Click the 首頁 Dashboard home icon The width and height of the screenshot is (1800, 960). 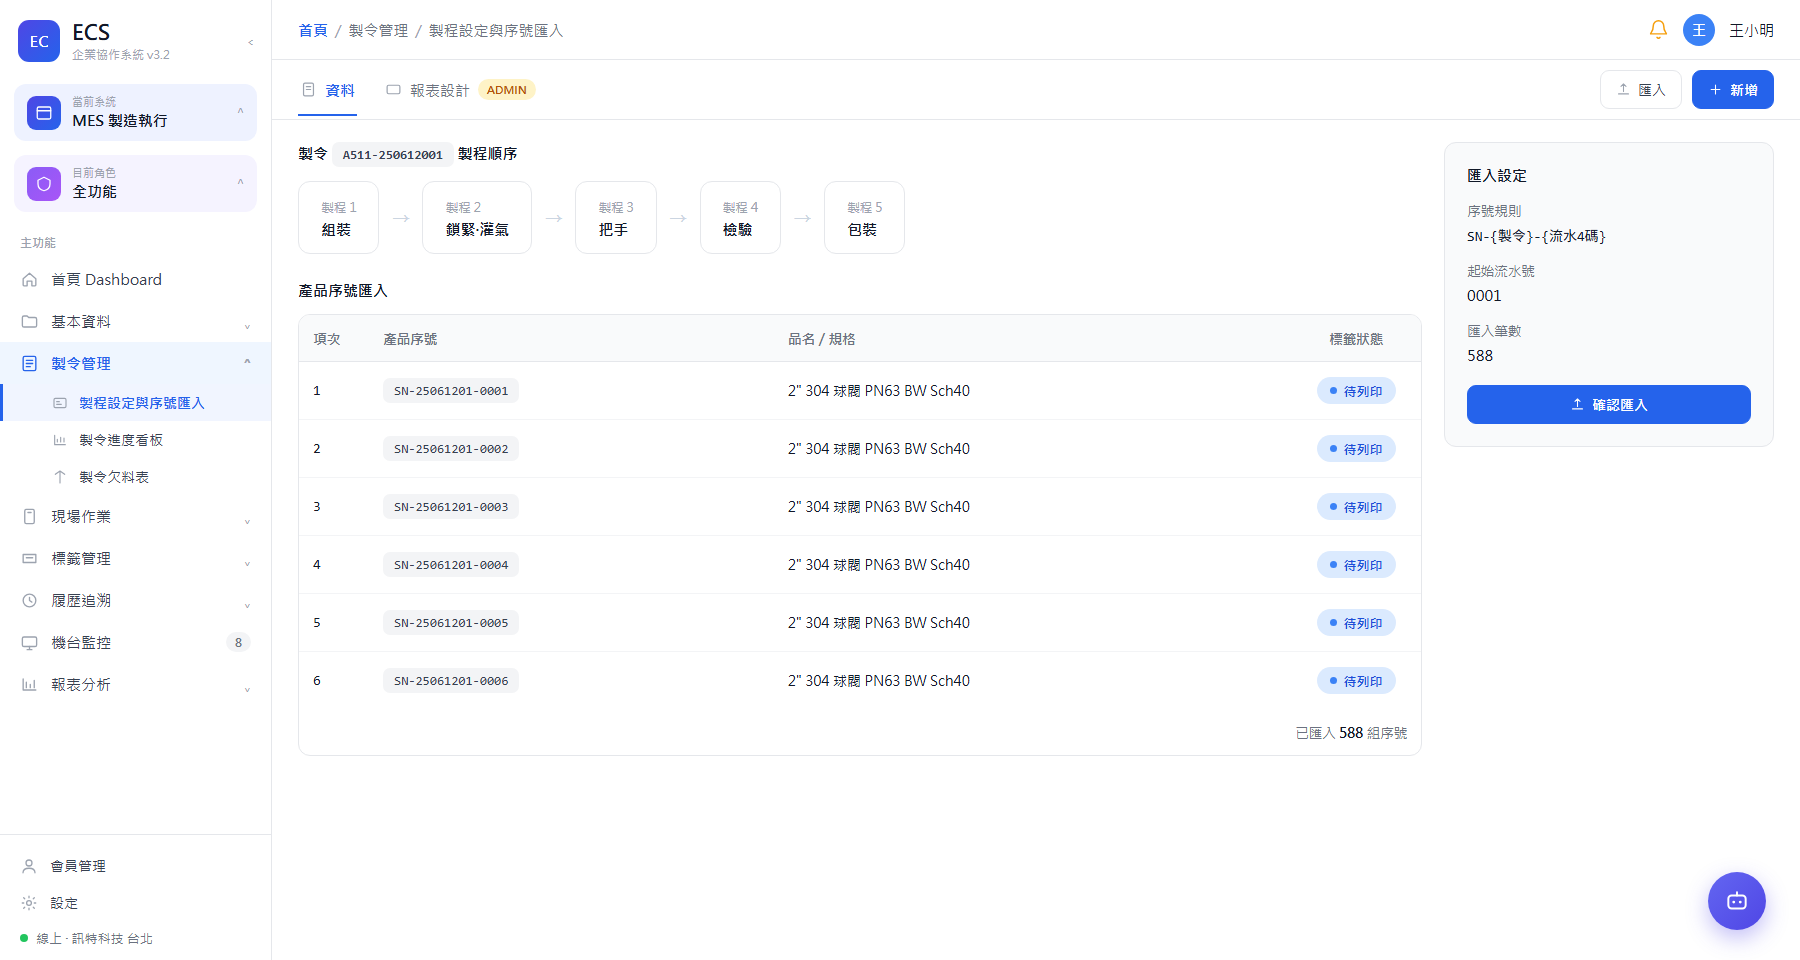coord(30,280)
